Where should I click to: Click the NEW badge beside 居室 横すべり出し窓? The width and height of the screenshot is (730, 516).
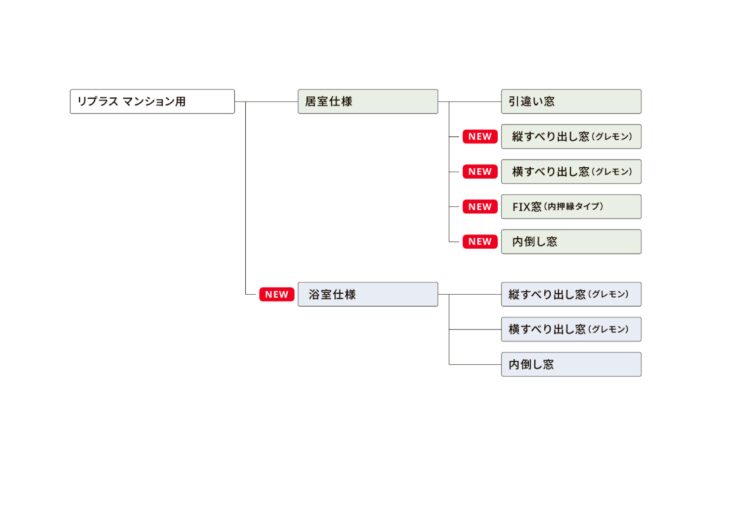[480, 171]
